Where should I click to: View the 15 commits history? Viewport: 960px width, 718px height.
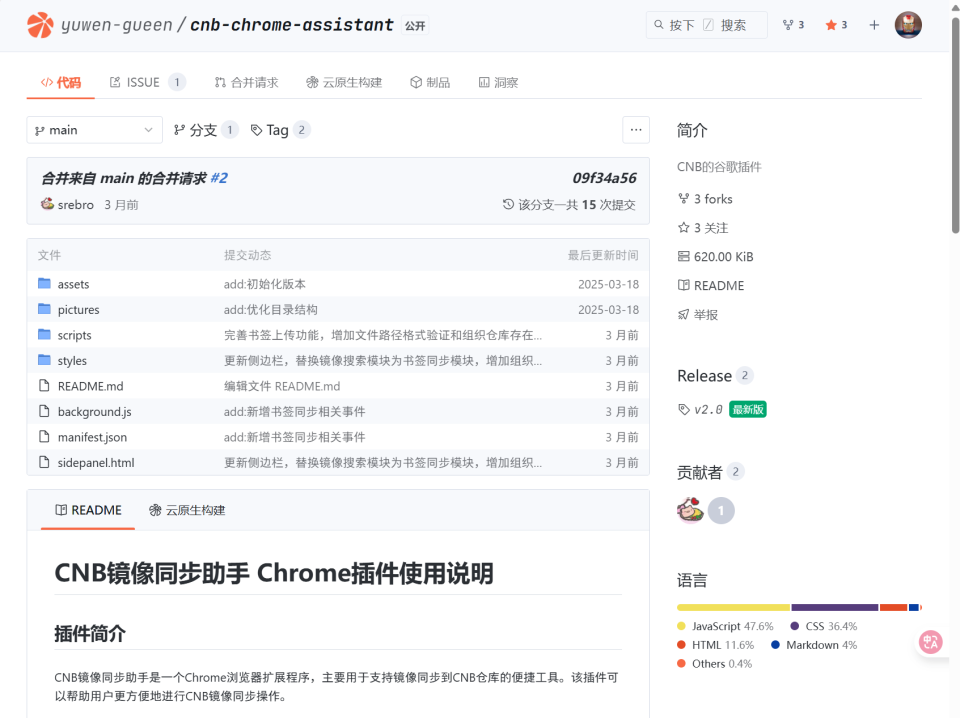(x=569, y=204)
